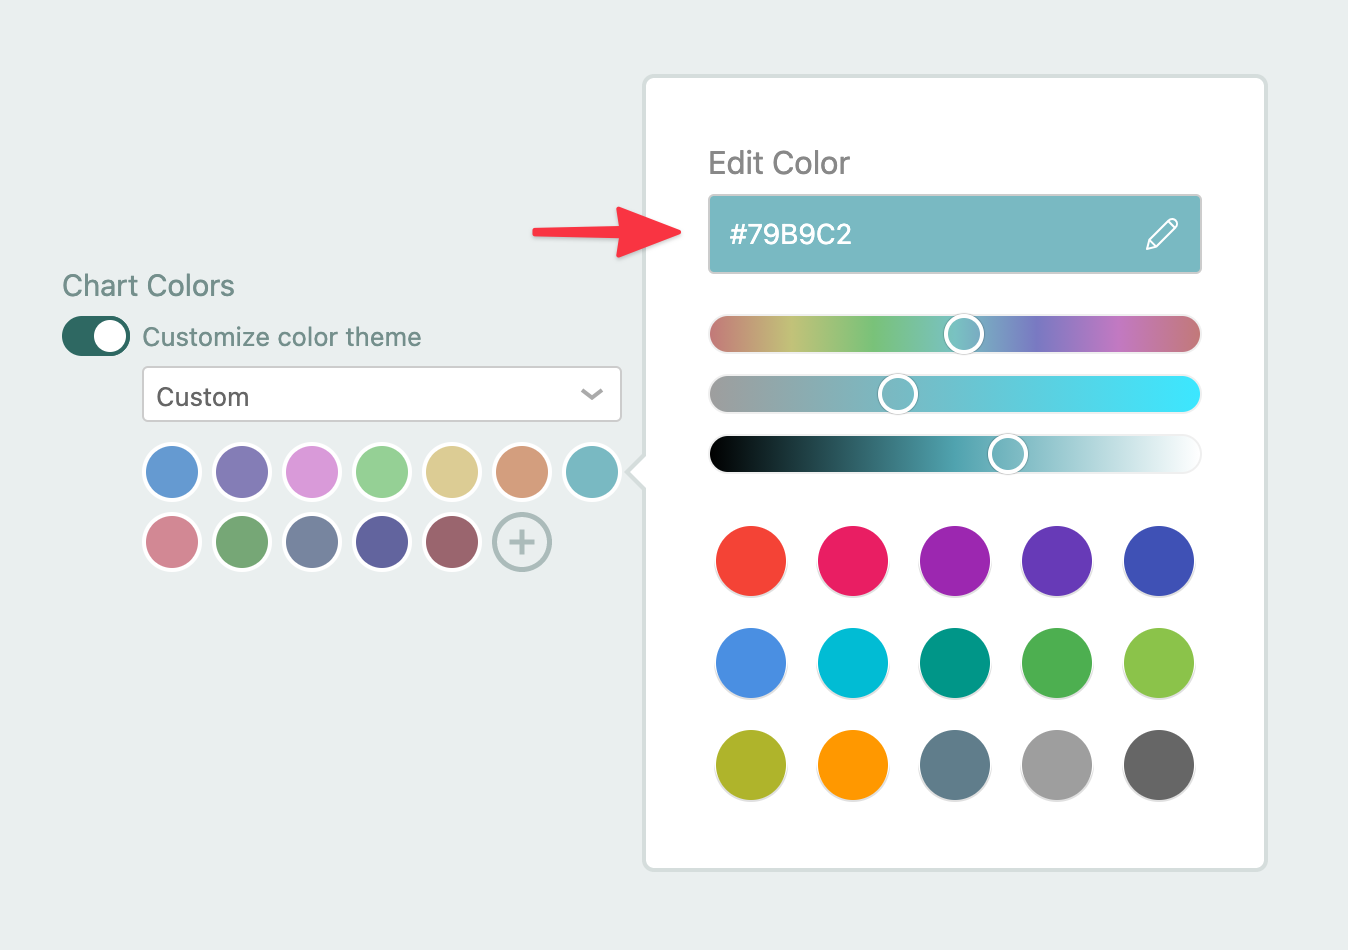This screenshot has width=1348, height=950.
Task: Select the rose pink chart swatch in second row
Action: pyautogui.click(x=172, y=542)
